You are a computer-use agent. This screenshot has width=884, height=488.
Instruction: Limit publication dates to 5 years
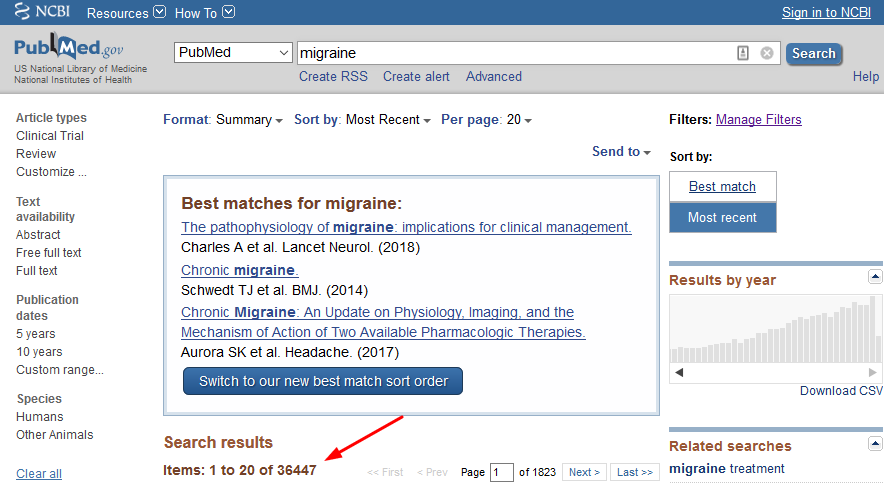click(x=36, y=334)
